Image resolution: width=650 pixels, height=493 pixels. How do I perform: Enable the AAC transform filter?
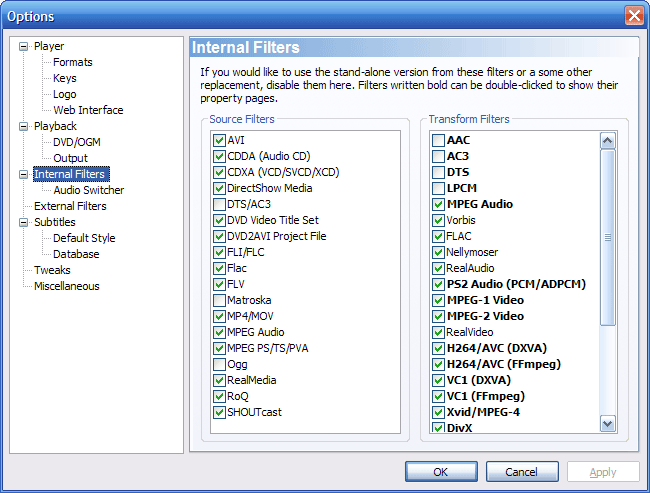pyautogui.click(x=439, y=140)
